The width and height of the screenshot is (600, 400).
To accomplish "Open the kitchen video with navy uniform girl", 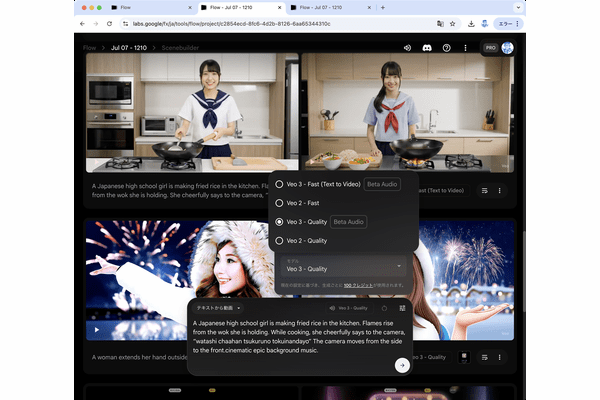I will [192, 113].
